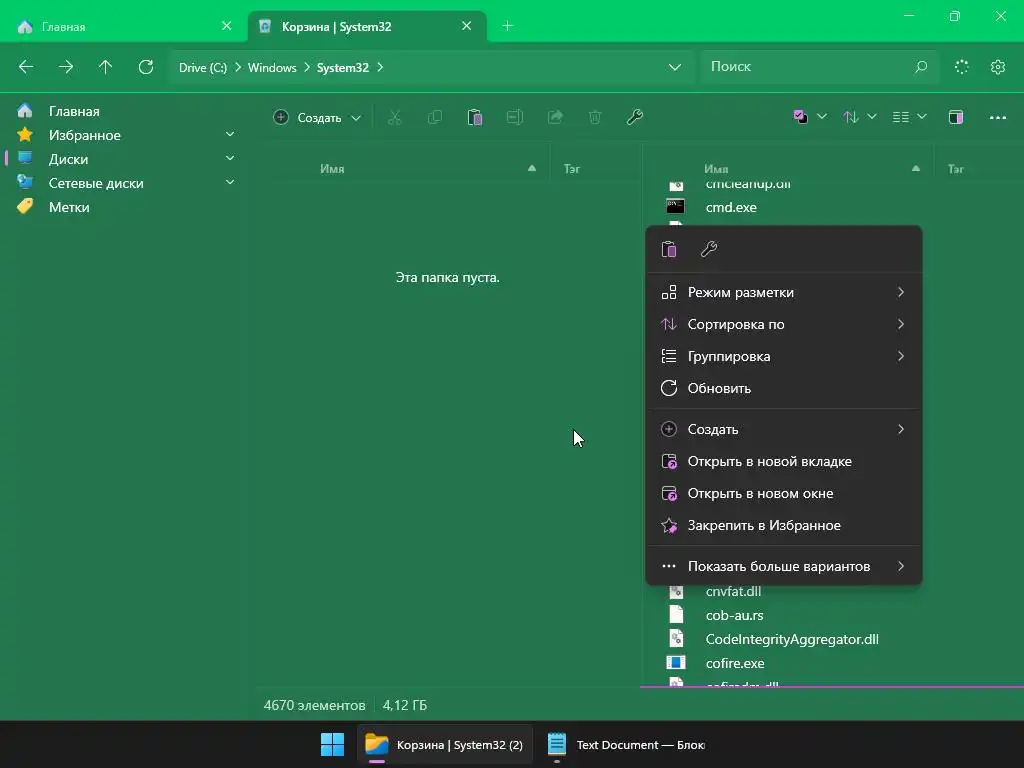Click Paste icon in context menu
Image resolution: width=1024 pixels, height=768 pixels.
pyautogui.click(x=669, y=249)
